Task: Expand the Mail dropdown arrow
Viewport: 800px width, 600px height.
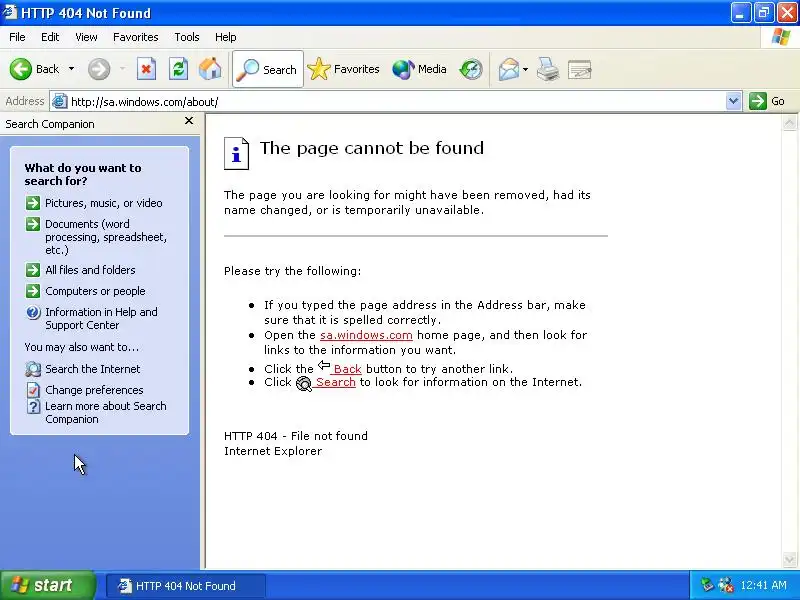Action: 526,69
